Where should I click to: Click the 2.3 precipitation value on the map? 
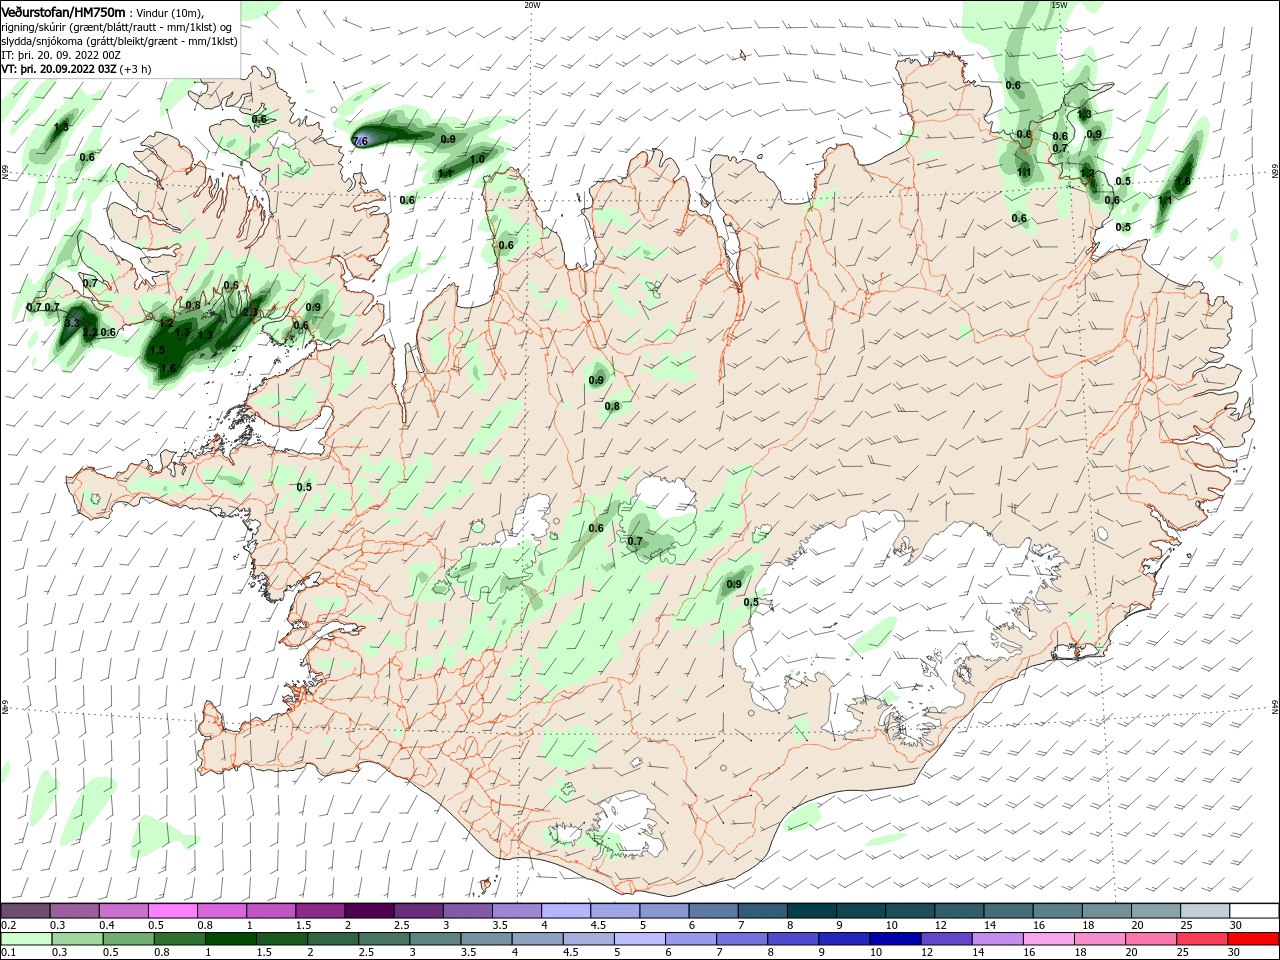(x=250, y=312)
